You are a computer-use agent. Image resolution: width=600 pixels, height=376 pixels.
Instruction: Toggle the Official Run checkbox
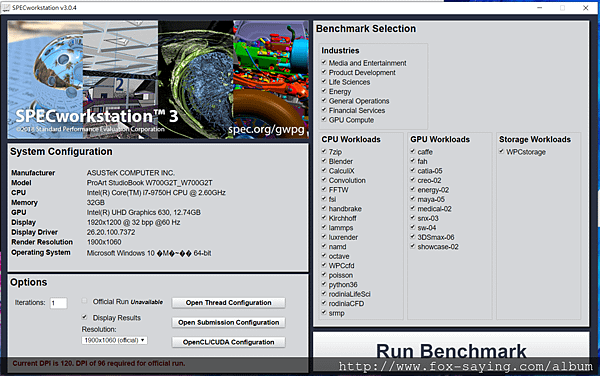click(85, 301)
